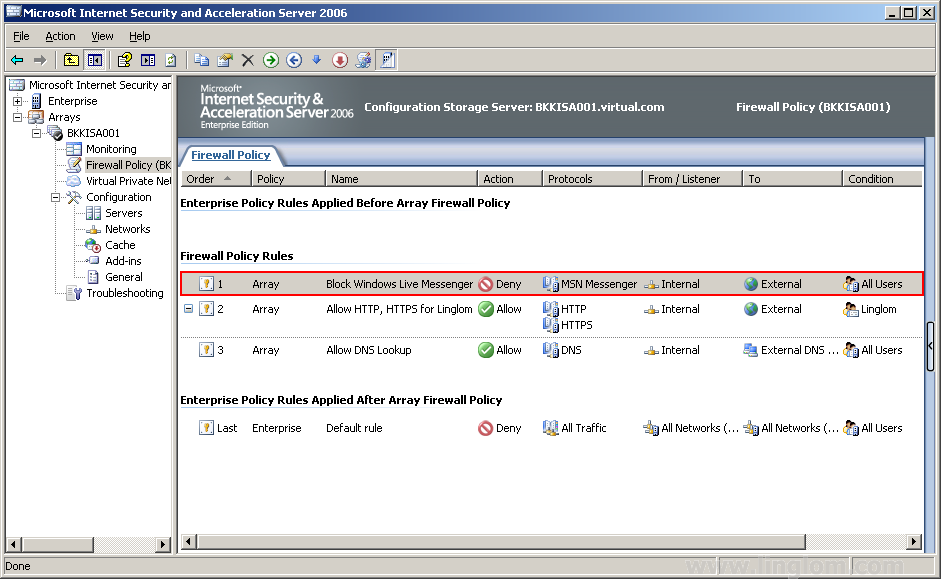The height and width of the screenshot is (579, 941).
Task: Open rule properties from the toolbar icon
Action: [x=225, y=60]
